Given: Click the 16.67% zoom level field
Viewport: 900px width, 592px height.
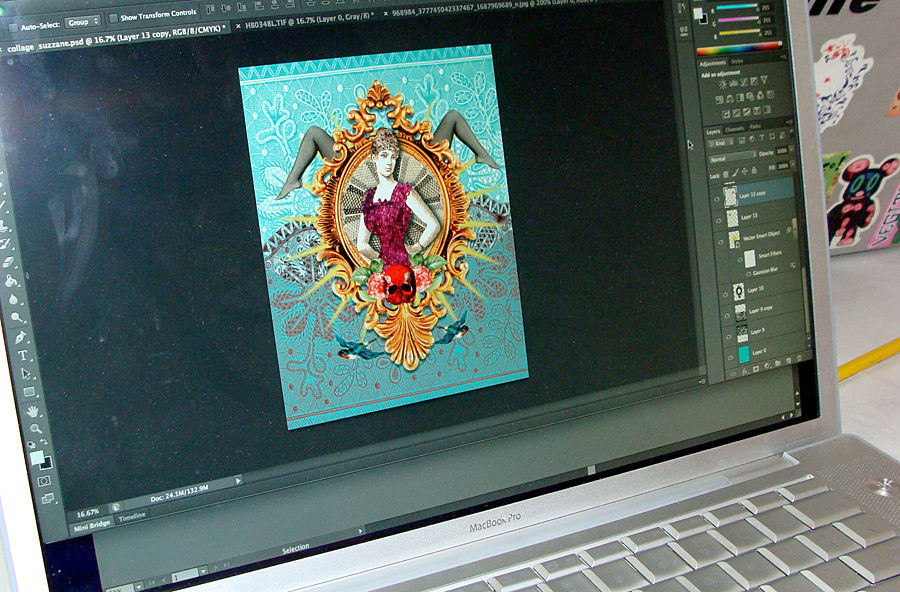Looking at the screenshot, I should point(88,512).
